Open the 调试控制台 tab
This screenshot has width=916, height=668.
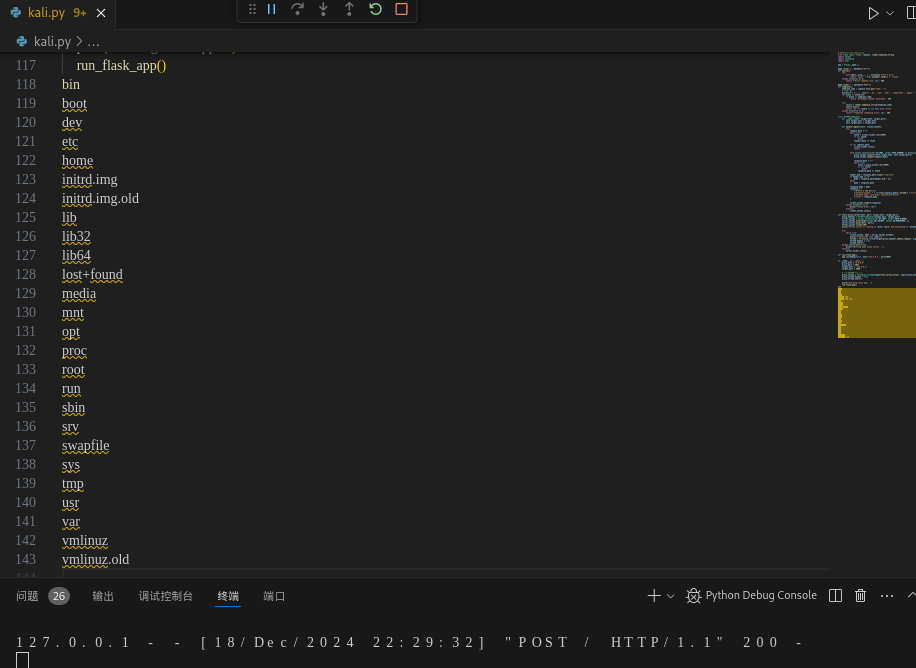click(x=166, y=596)
